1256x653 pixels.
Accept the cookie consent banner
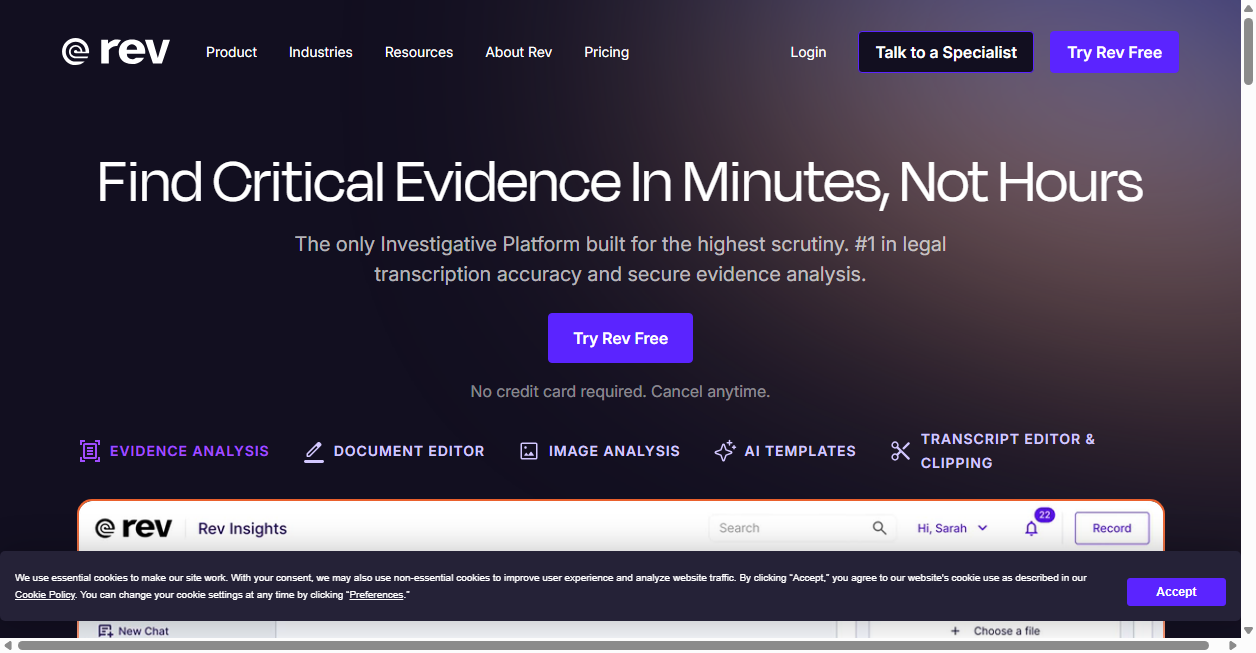point(1176,592)
